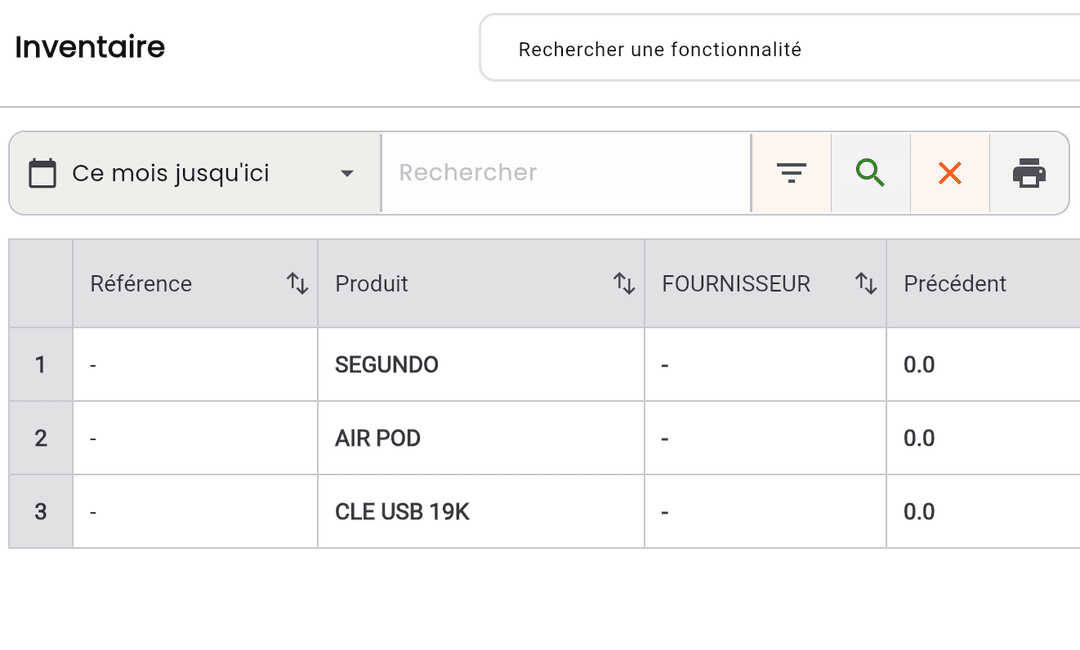The width and height of the screenshot is (1080, 650).
Task: Click the Référence column header
Action: coord(140,283)
